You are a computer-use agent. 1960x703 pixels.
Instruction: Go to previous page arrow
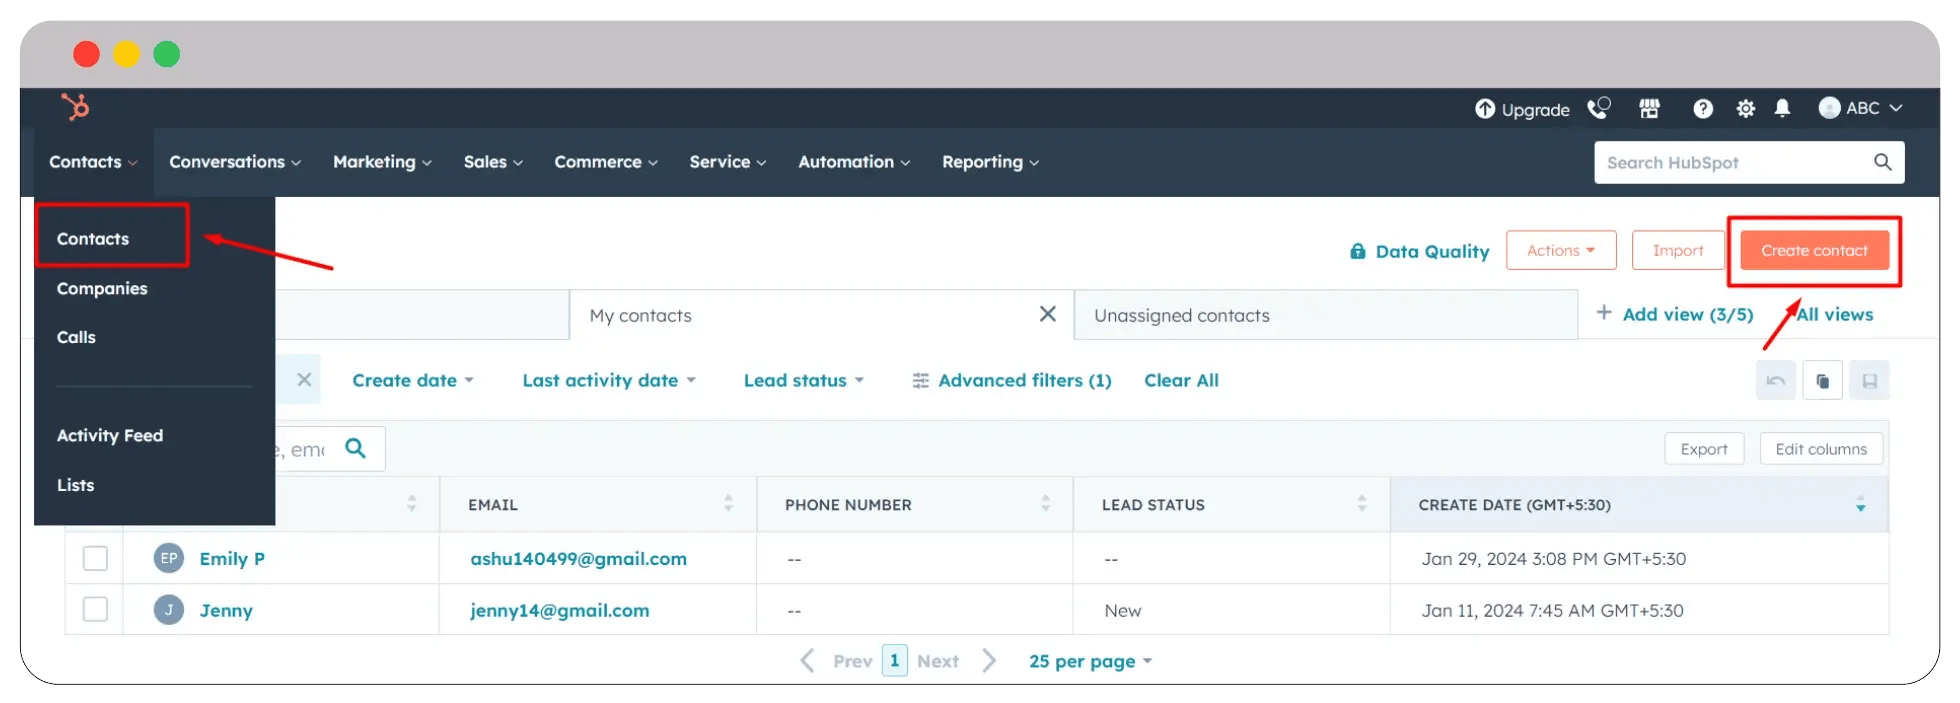(808, 660)
